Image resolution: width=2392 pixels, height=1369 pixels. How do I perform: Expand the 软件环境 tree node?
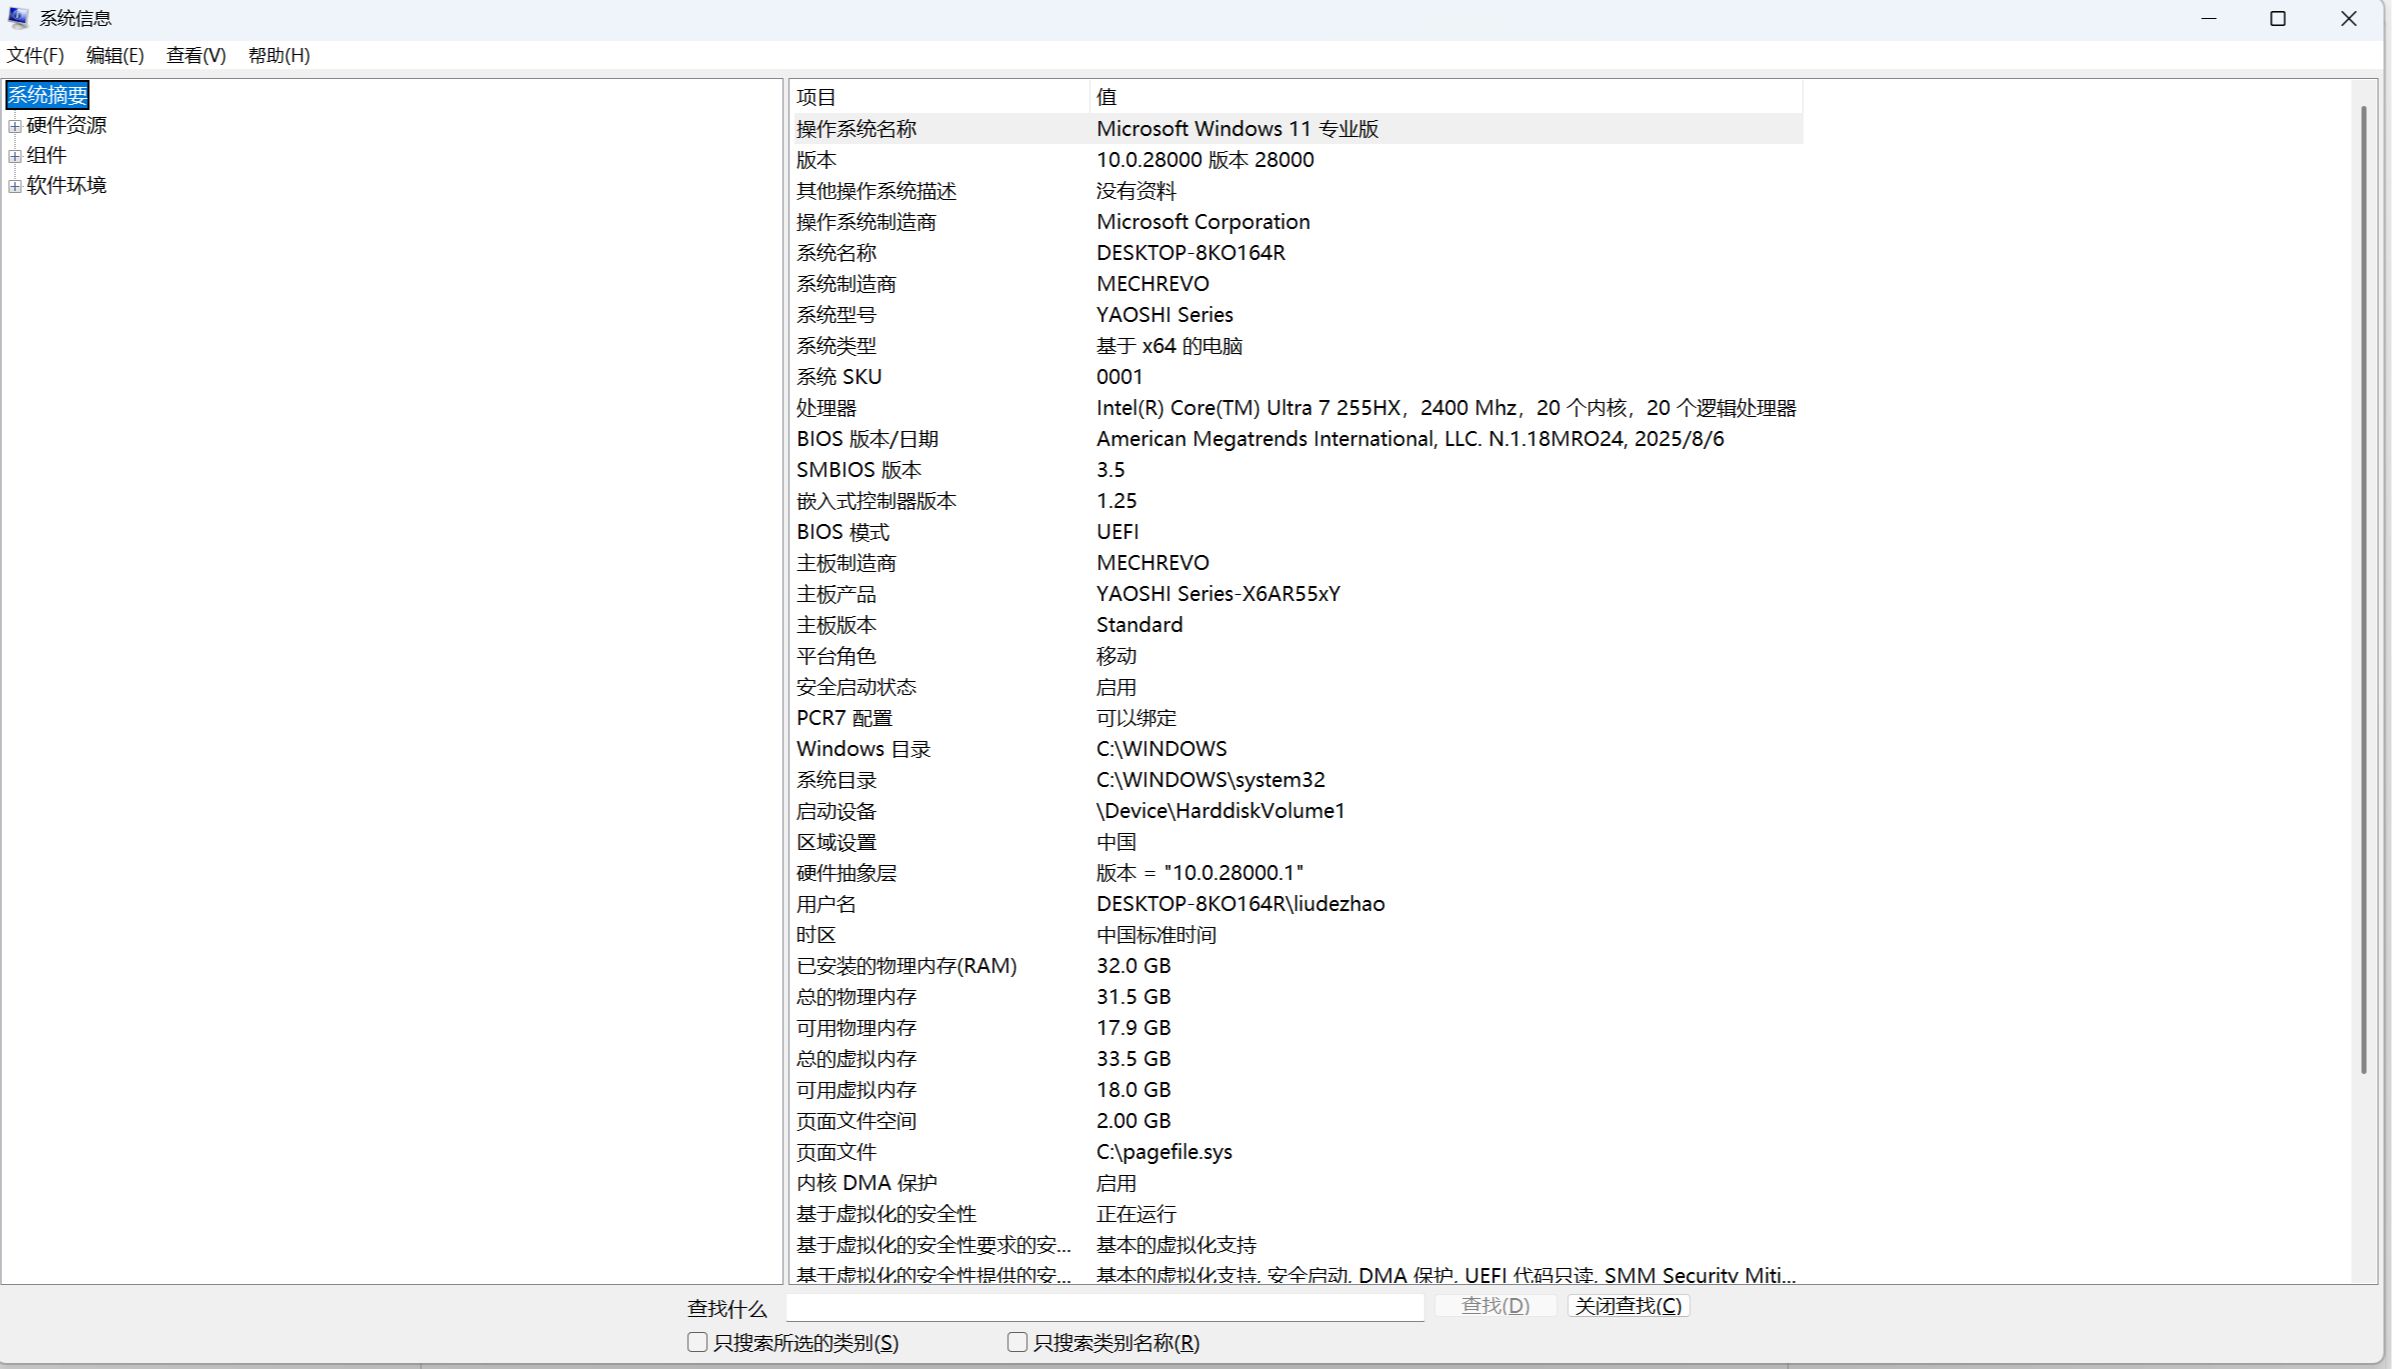[x=15, y=186]
